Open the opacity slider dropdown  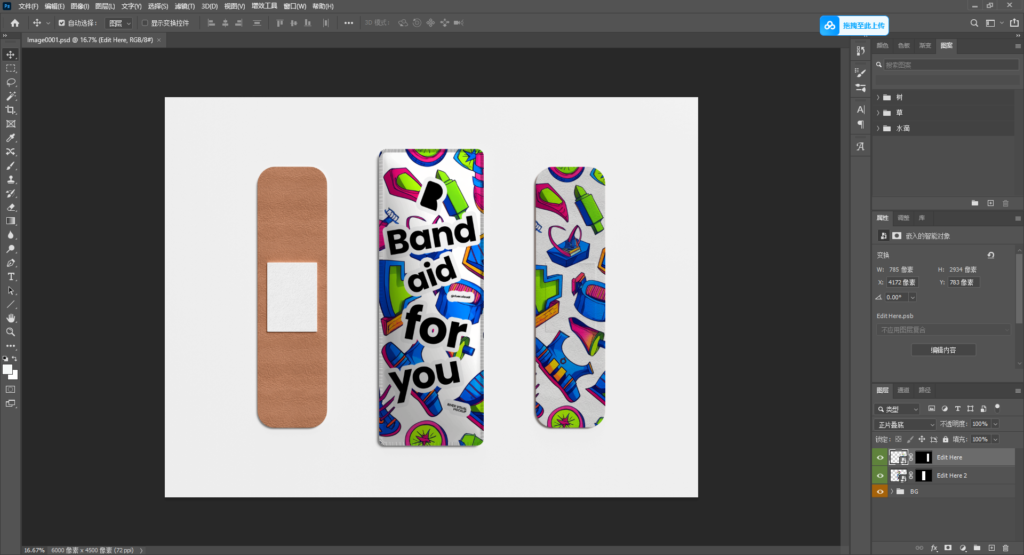point(995,424)
